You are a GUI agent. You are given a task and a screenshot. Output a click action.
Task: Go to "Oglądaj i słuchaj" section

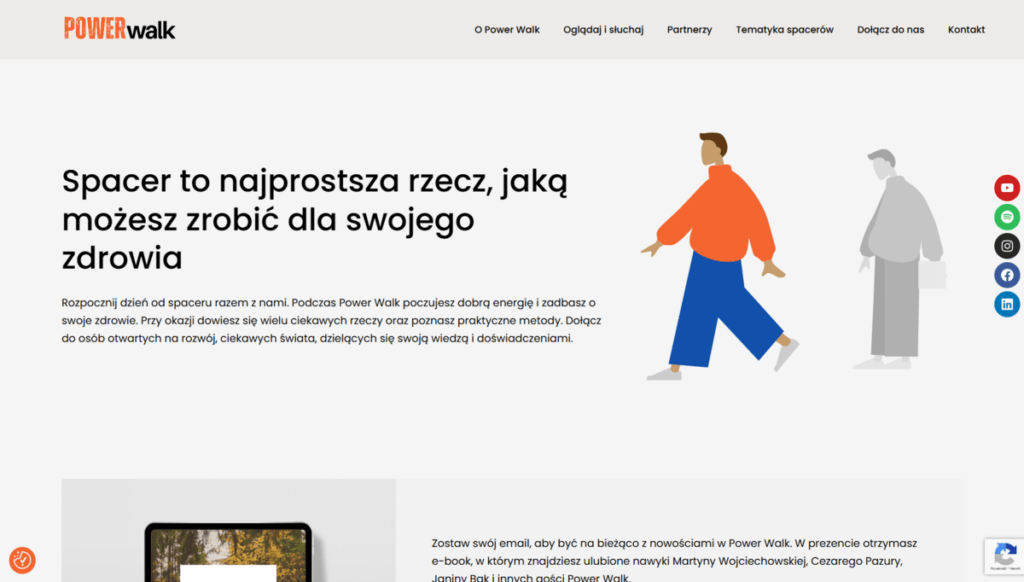tap(603, 30)
